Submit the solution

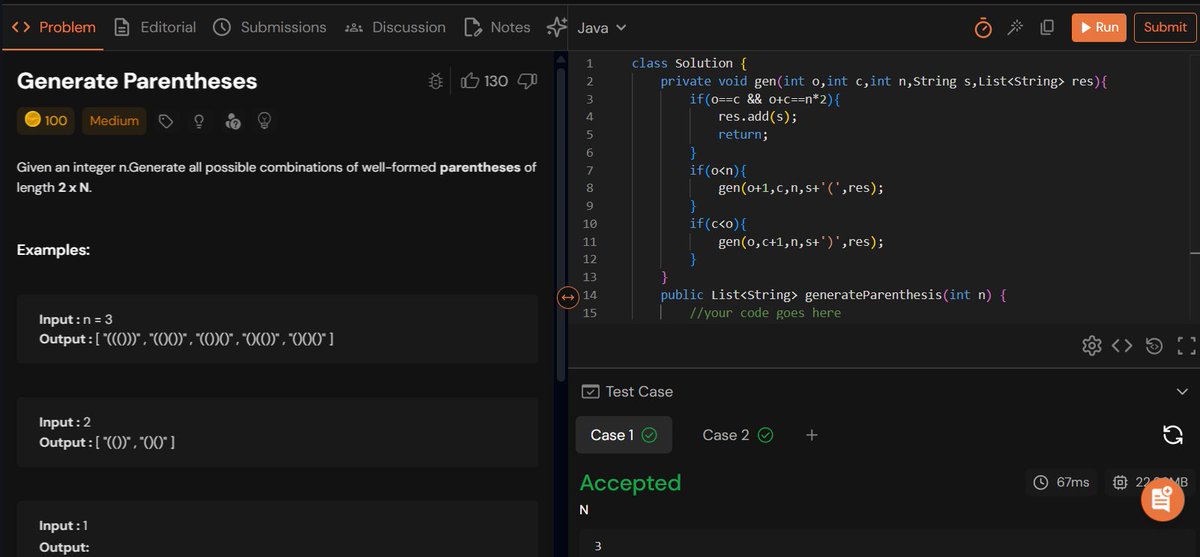coord(1165,27)
